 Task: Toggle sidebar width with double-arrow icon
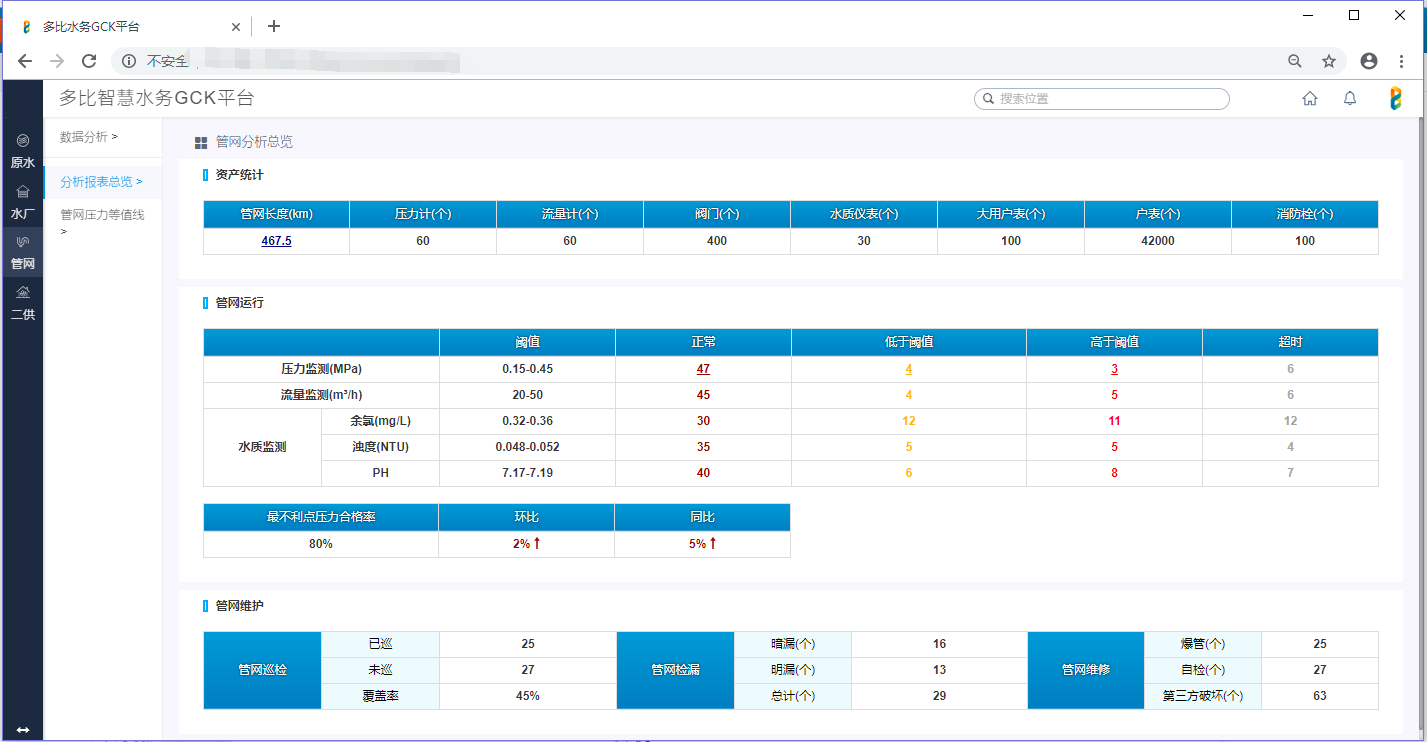tap(22, 730)
